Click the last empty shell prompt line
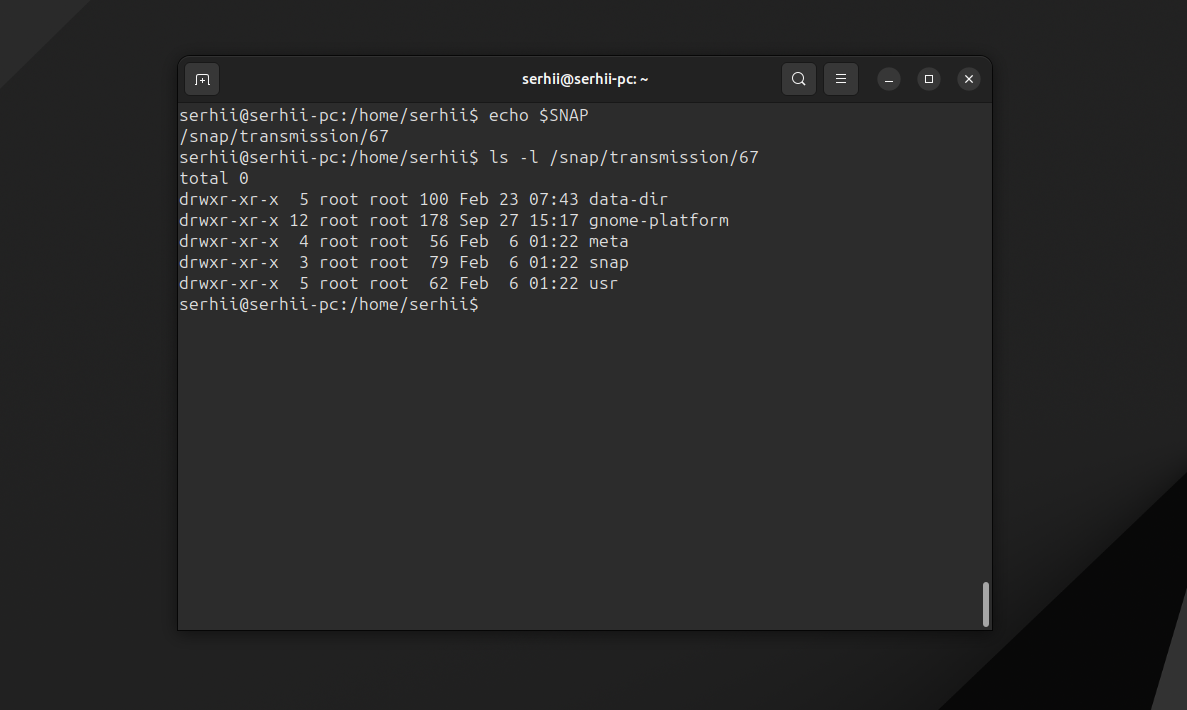Screen dimensions: 1187x710 [329, 305]
